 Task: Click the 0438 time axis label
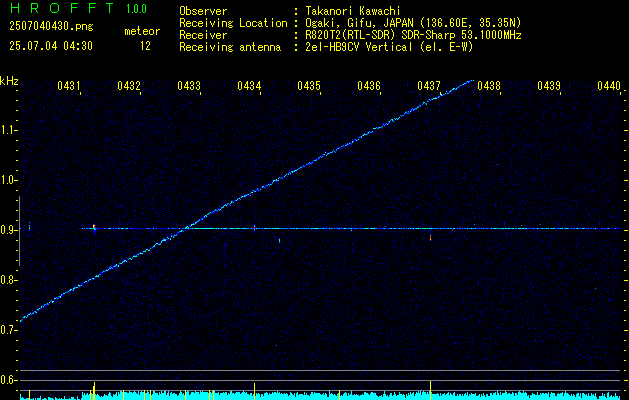point(489,85)
